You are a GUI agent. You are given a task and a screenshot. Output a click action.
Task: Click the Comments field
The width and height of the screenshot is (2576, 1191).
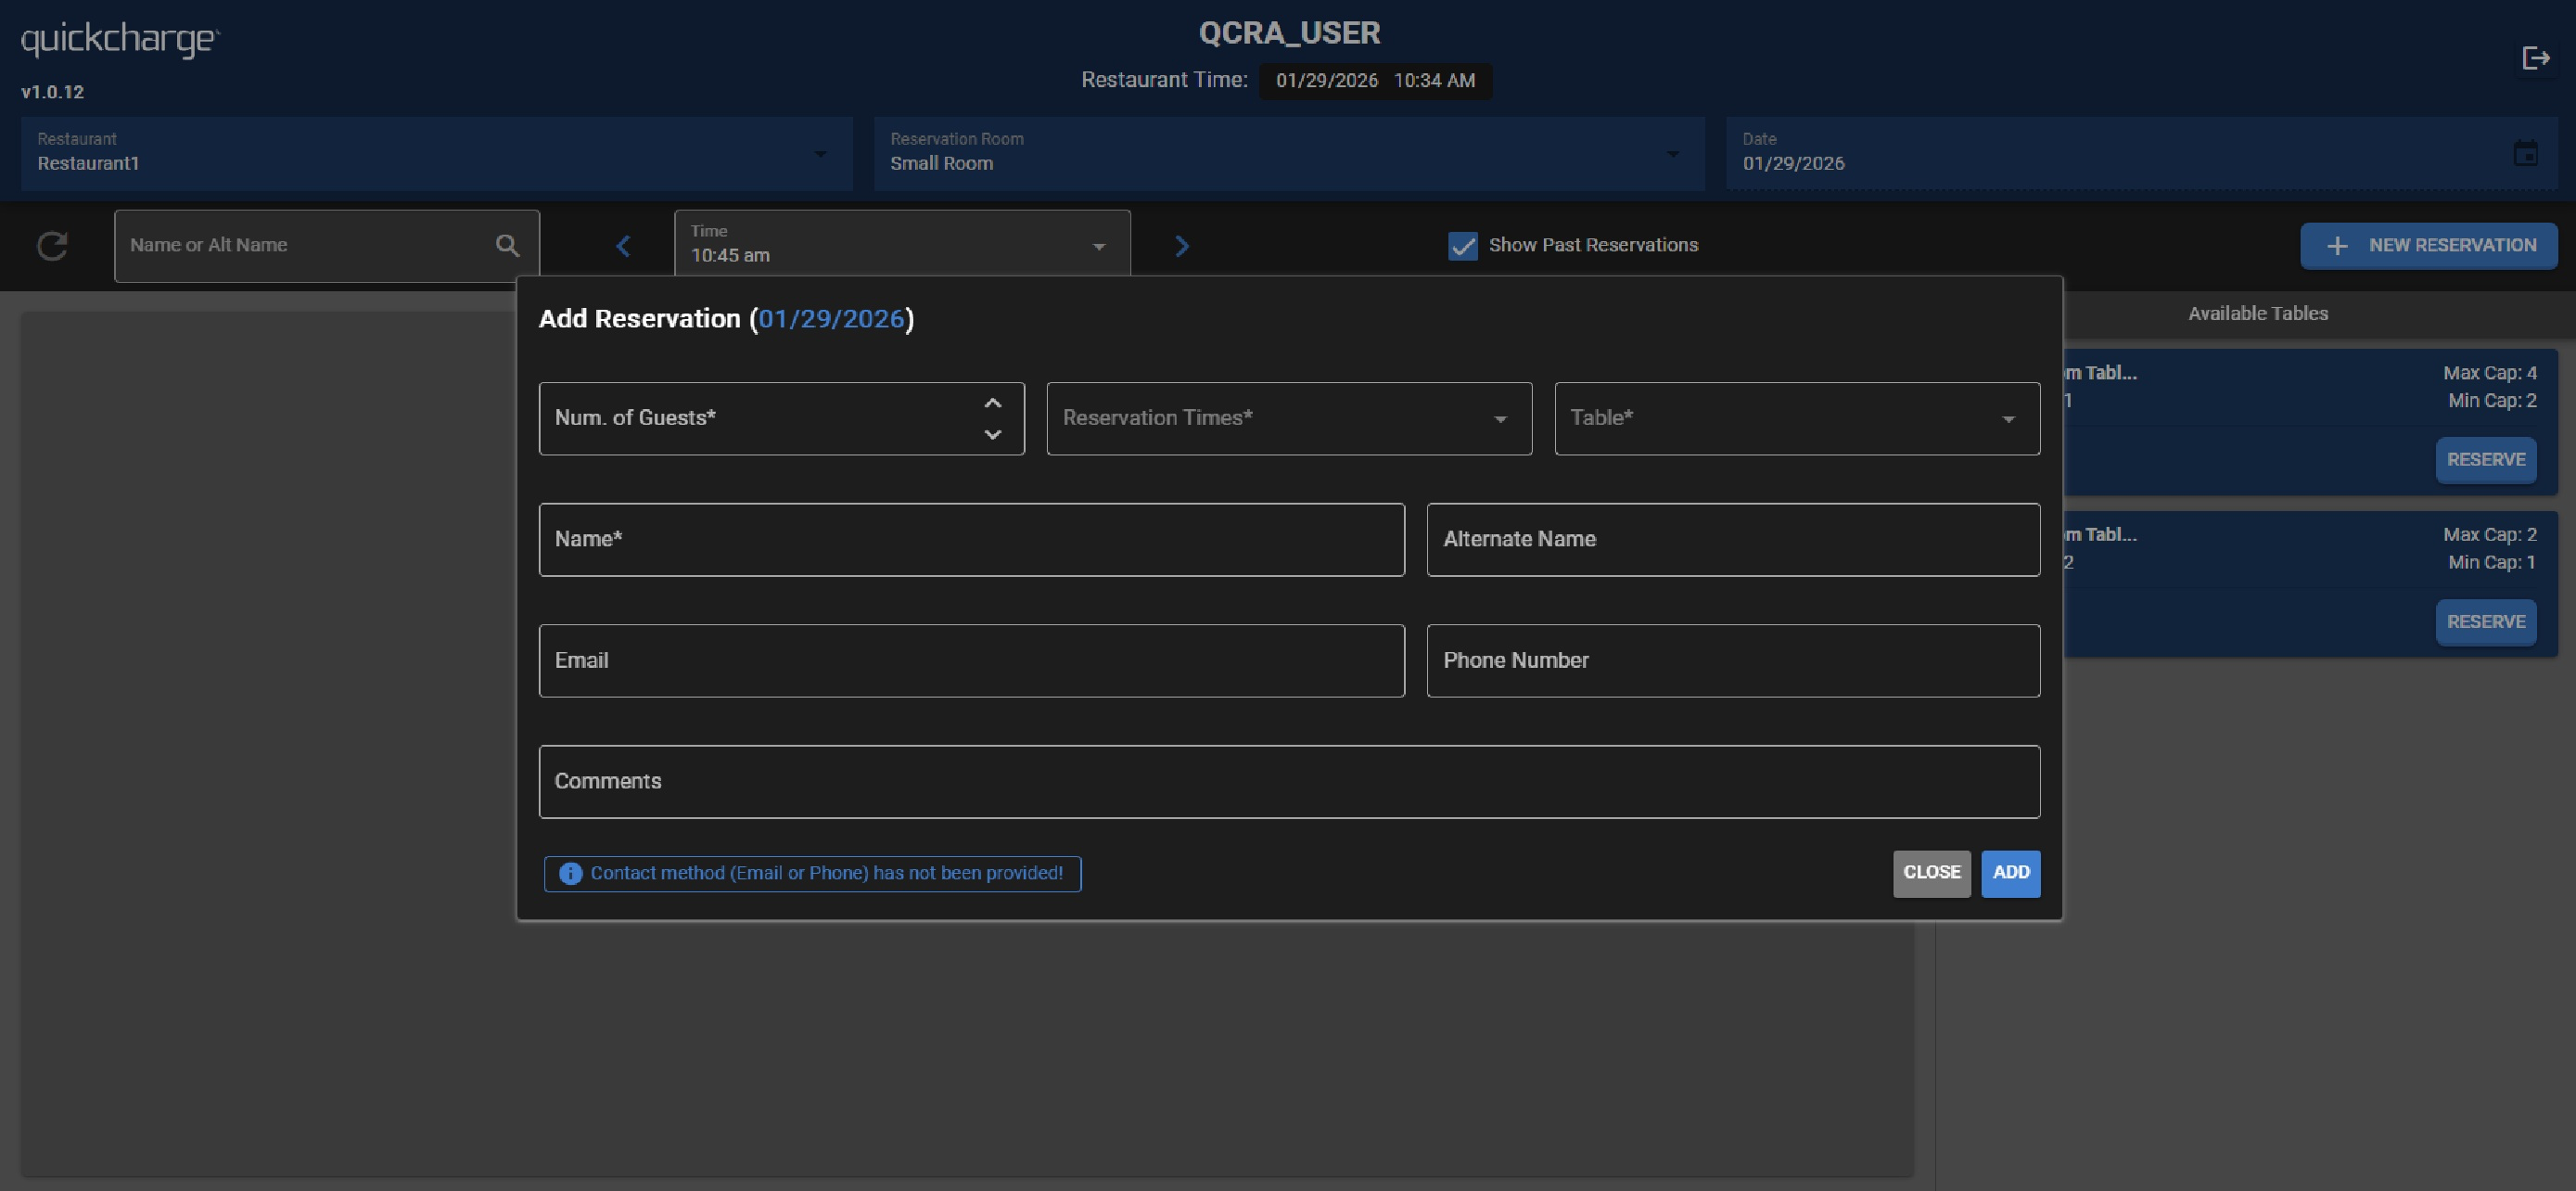pyautogui.click(x=1289, y=781)
